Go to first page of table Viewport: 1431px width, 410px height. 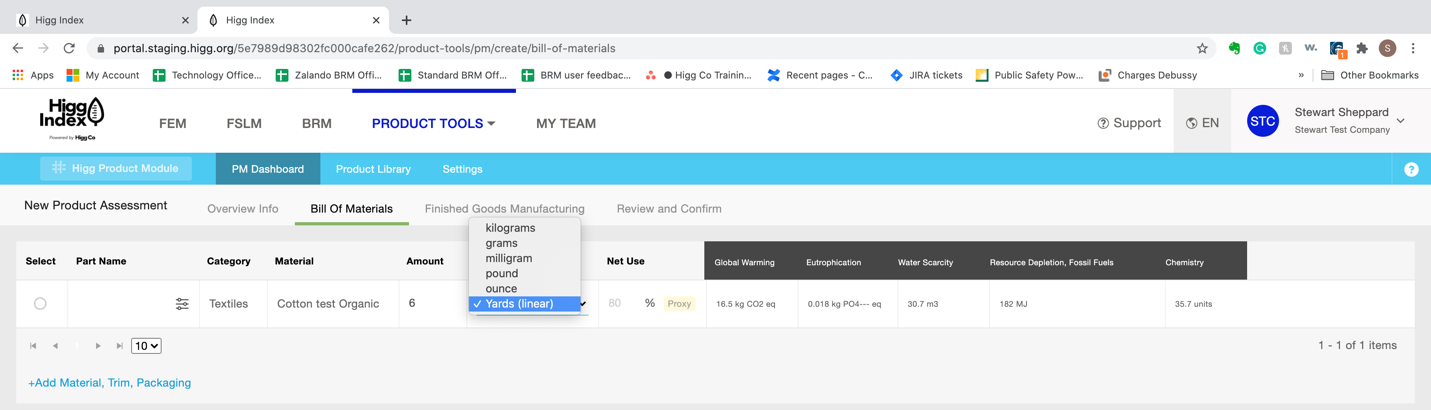pos(33,346)
